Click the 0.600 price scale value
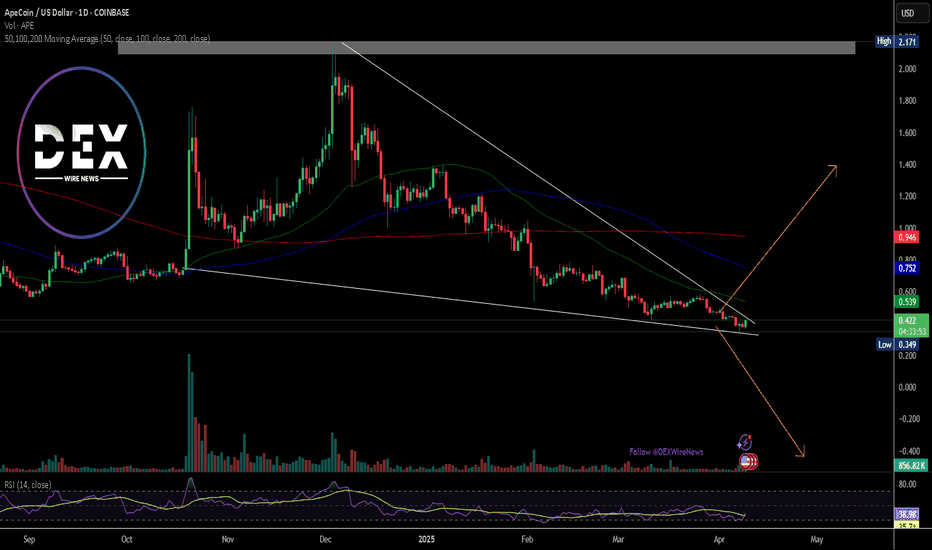This screenshot has height=550, width=932. [908, 291]
